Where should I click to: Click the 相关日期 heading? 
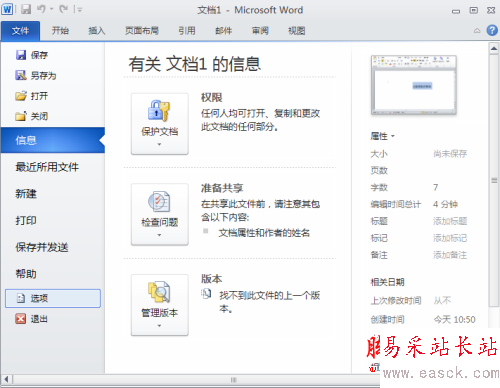[x=387, y=282]
